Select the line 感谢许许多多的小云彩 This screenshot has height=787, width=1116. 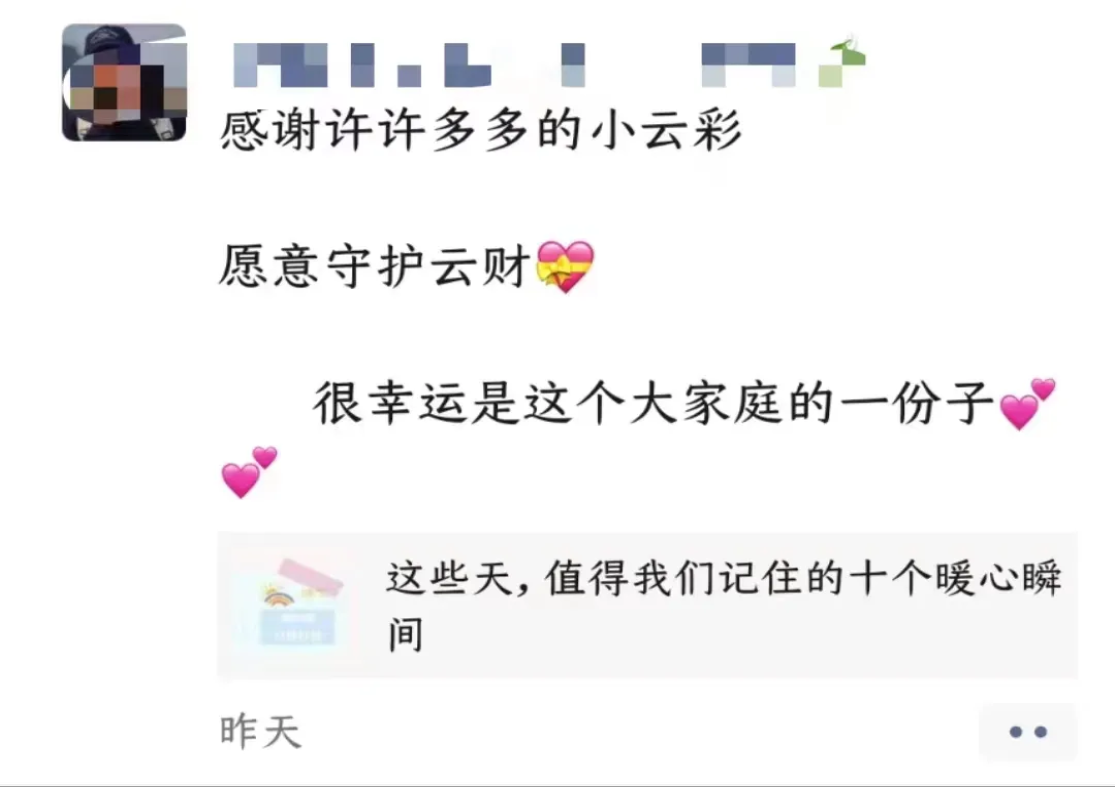point(480,131)
